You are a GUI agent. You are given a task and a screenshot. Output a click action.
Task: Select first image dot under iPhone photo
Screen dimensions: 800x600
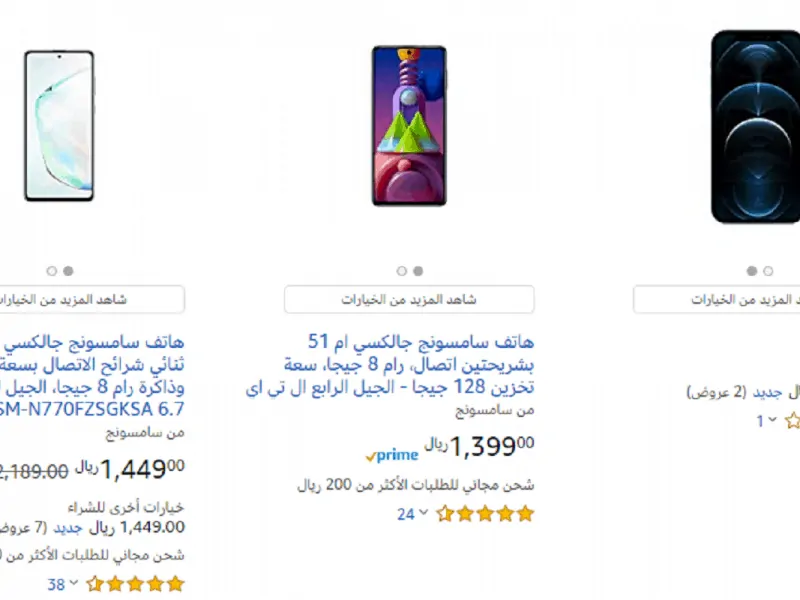[752, 271]
